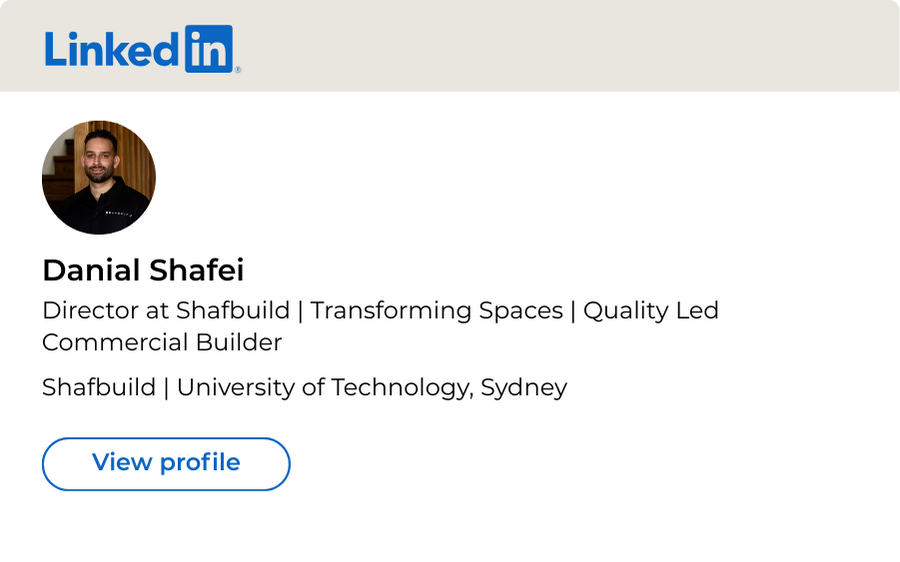Click "Shafbuild" in the company line
Screen dimensions: 900x562
99,387
